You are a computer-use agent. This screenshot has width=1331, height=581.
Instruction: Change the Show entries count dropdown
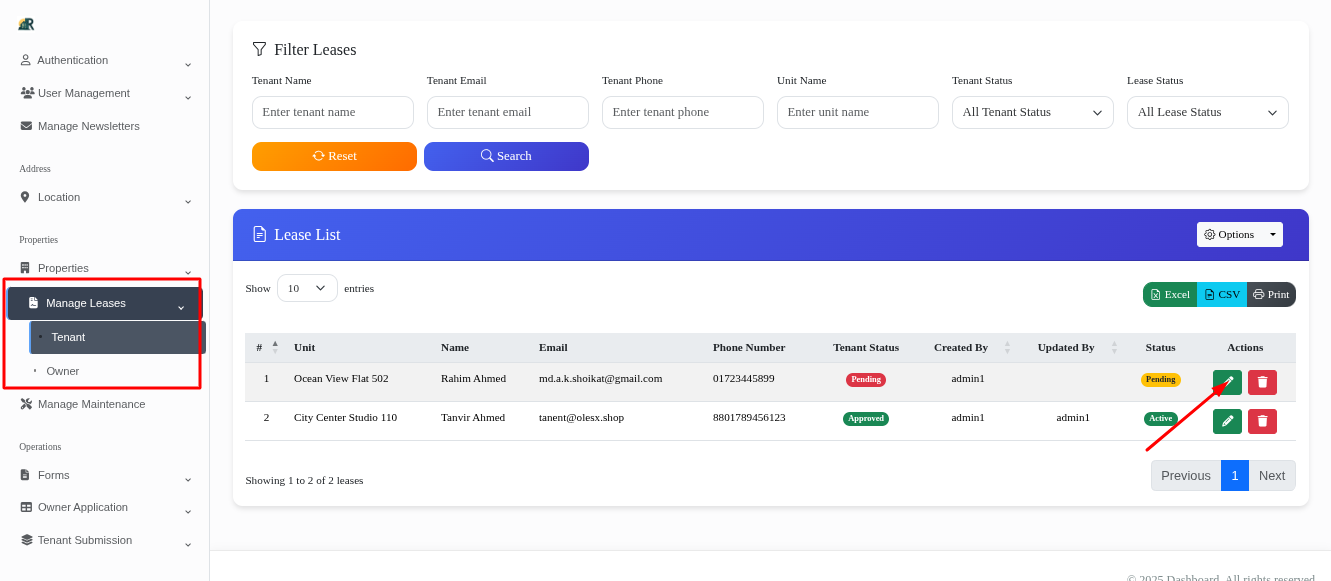[307, 288]
